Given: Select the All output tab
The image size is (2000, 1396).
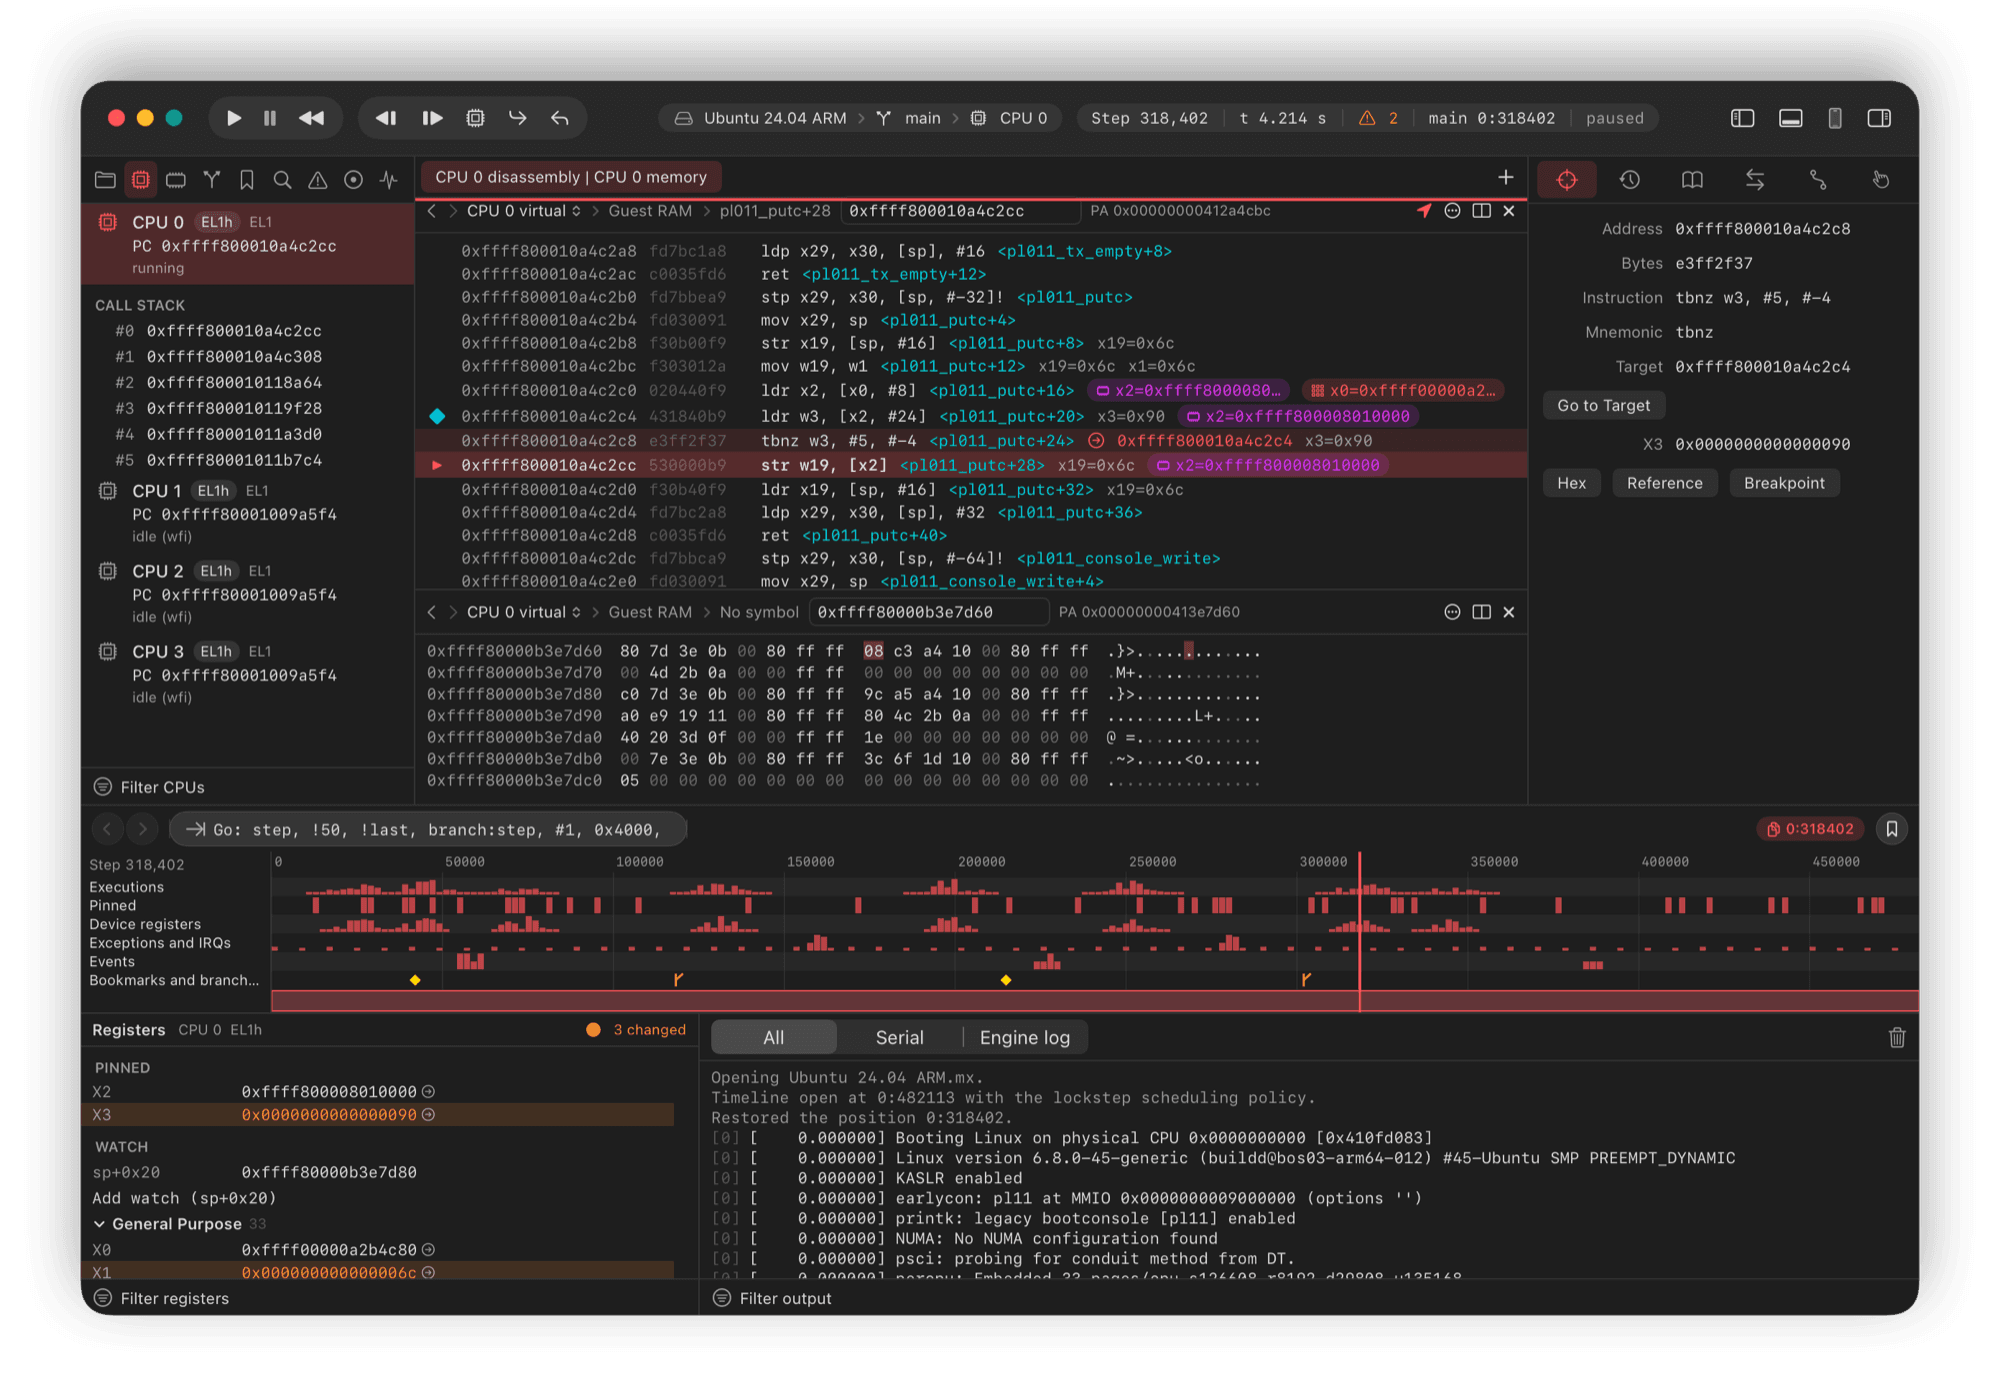Looking at the screenshot, I should click(x=774, y=1038).
